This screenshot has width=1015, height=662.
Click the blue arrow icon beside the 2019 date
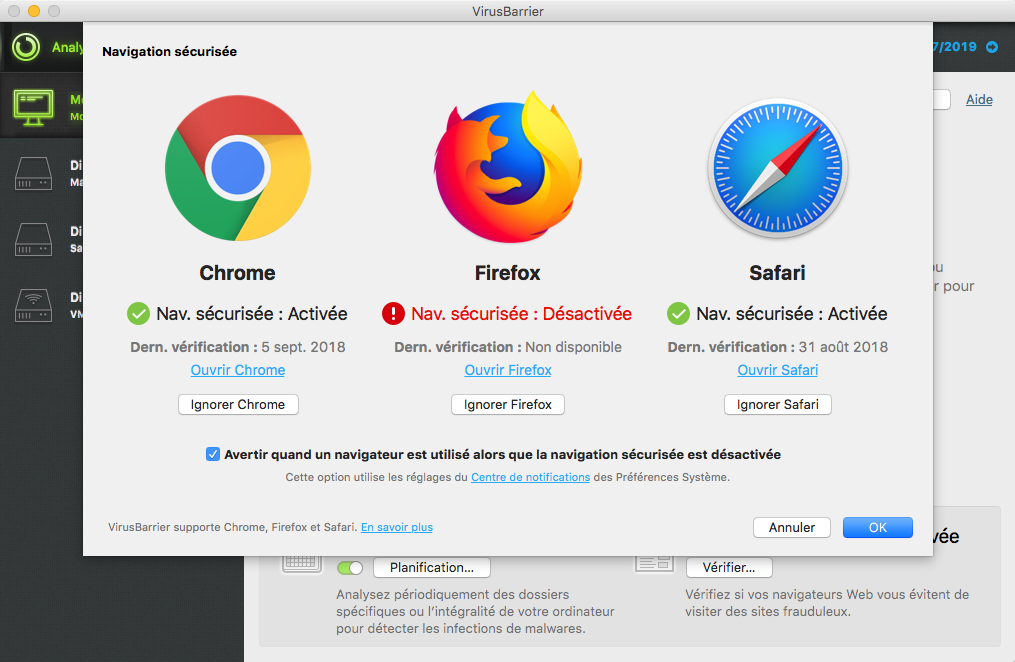coord(992,47)
